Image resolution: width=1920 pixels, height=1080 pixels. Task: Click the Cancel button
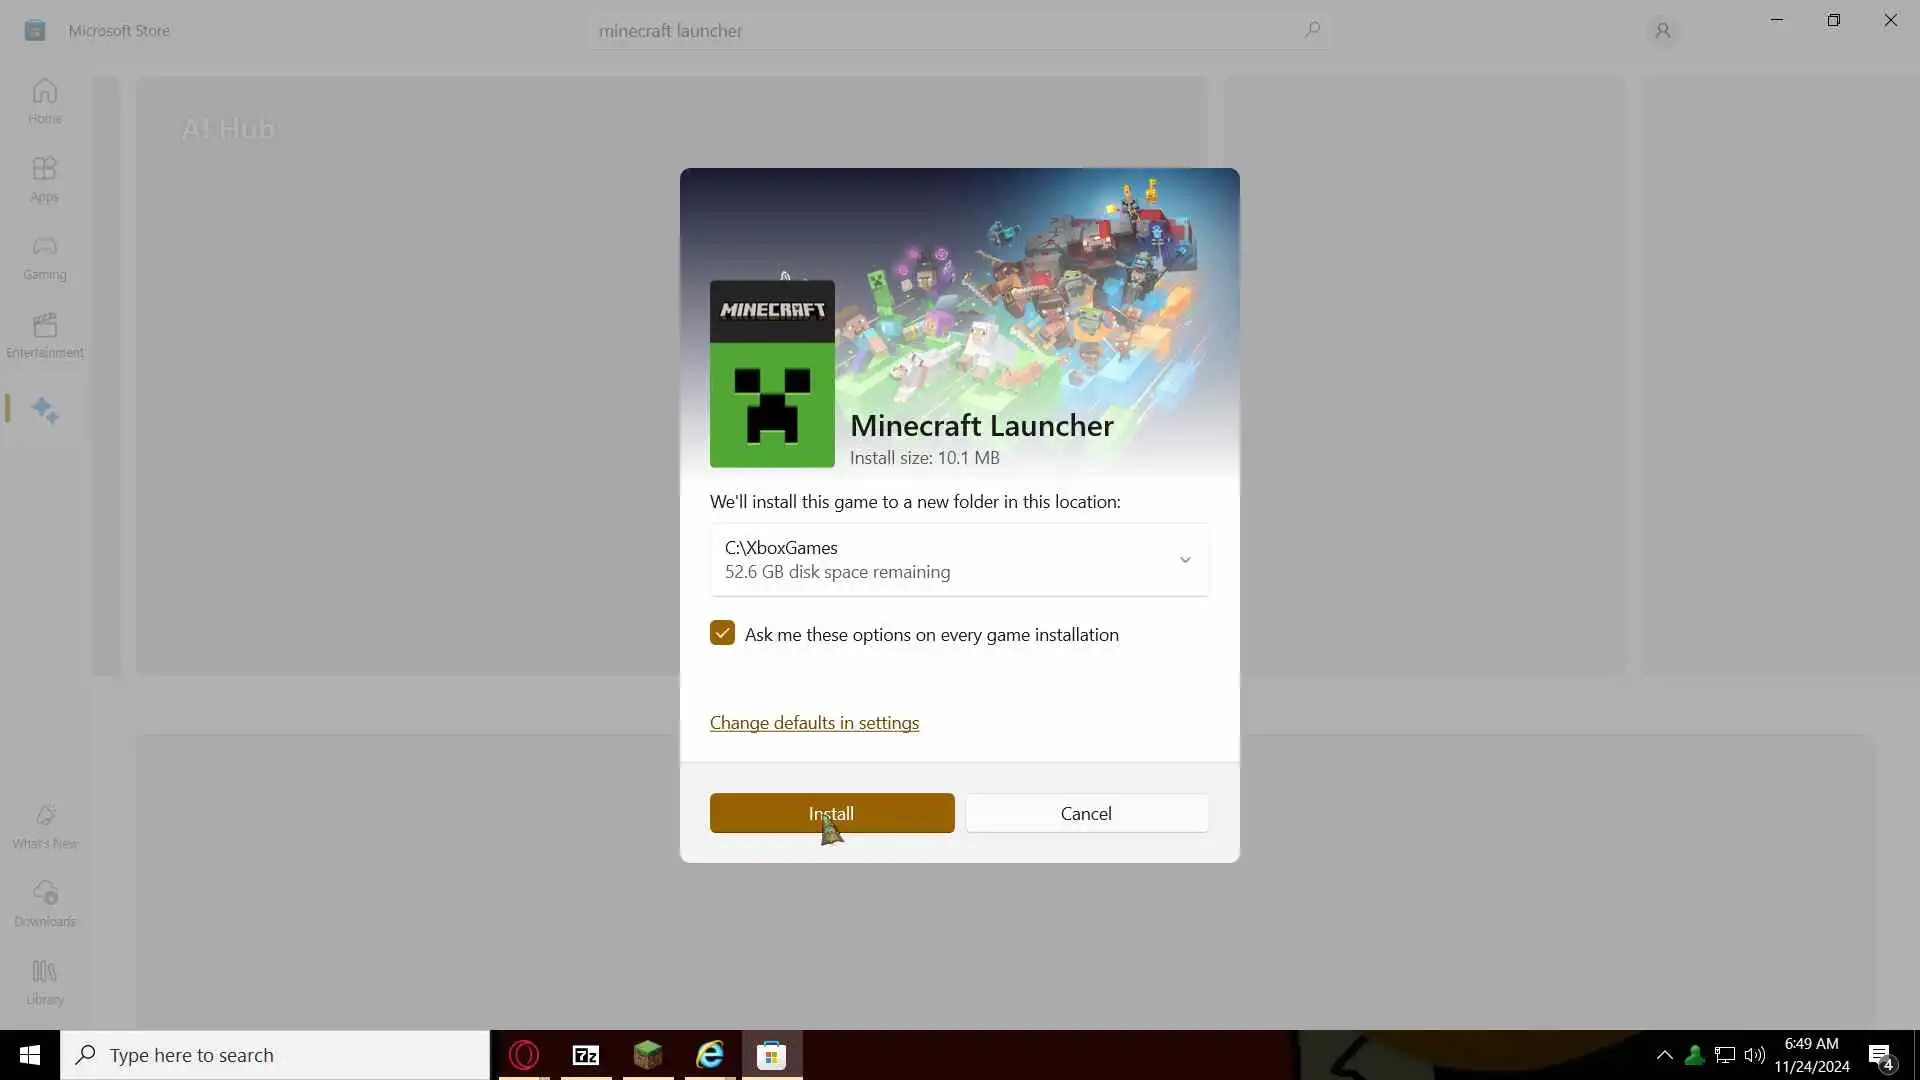pos(1086,813)
